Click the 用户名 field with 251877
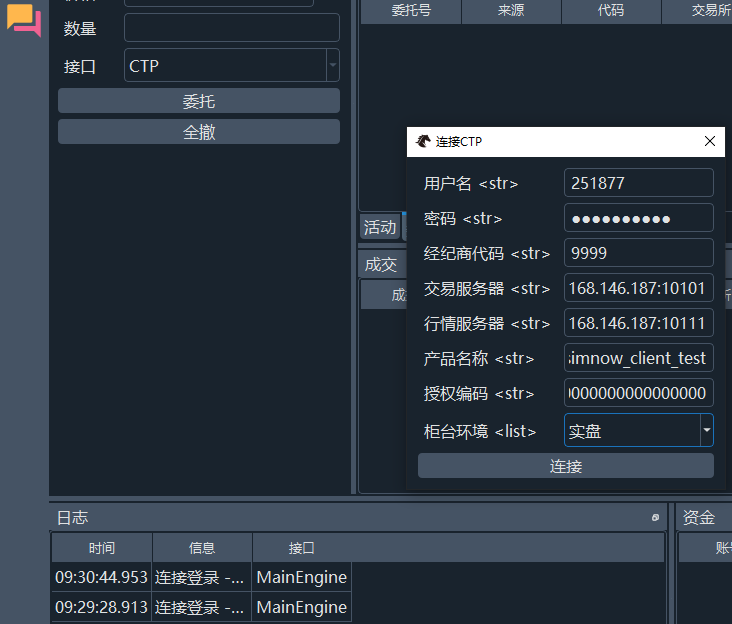Viewport: 732px width, 624px height. click(638, 183)
